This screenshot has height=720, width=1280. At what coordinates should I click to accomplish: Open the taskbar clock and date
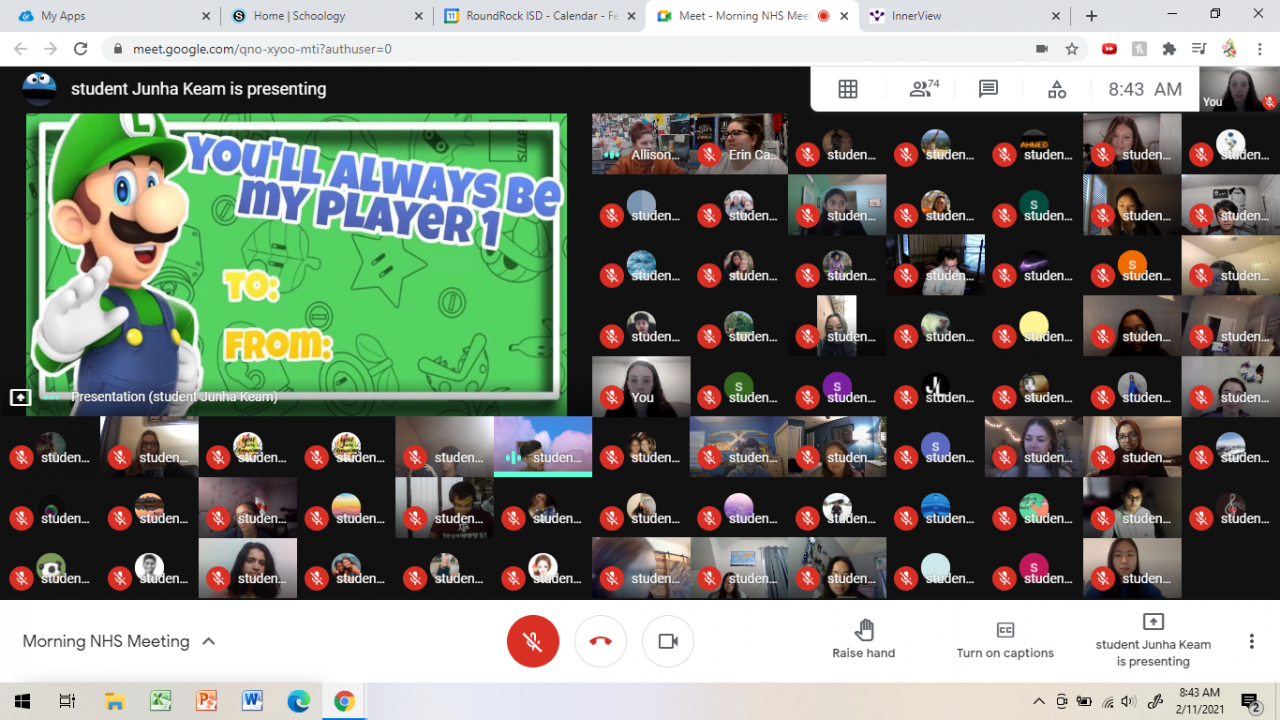tap(1199, 701)
